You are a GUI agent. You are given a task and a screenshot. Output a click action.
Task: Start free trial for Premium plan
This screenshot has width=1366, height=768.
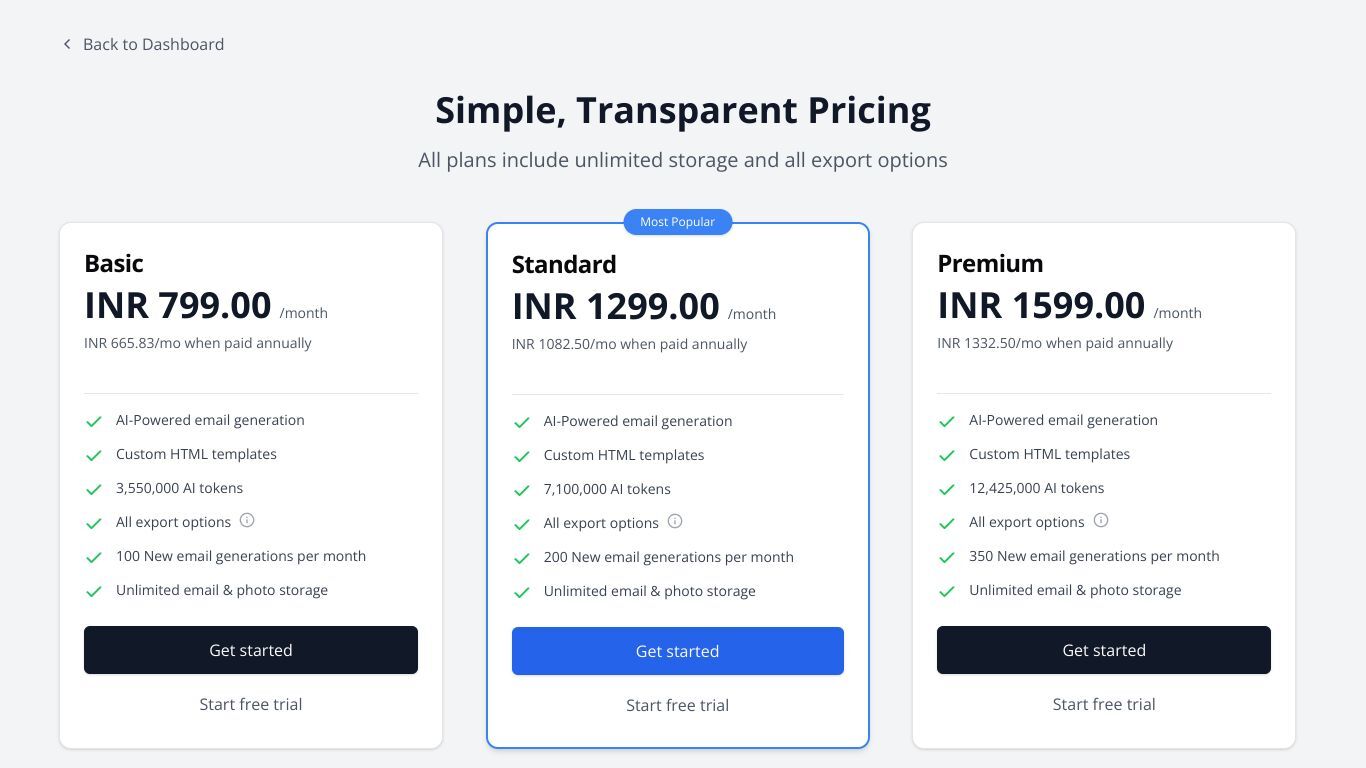tap(1104, 704)
